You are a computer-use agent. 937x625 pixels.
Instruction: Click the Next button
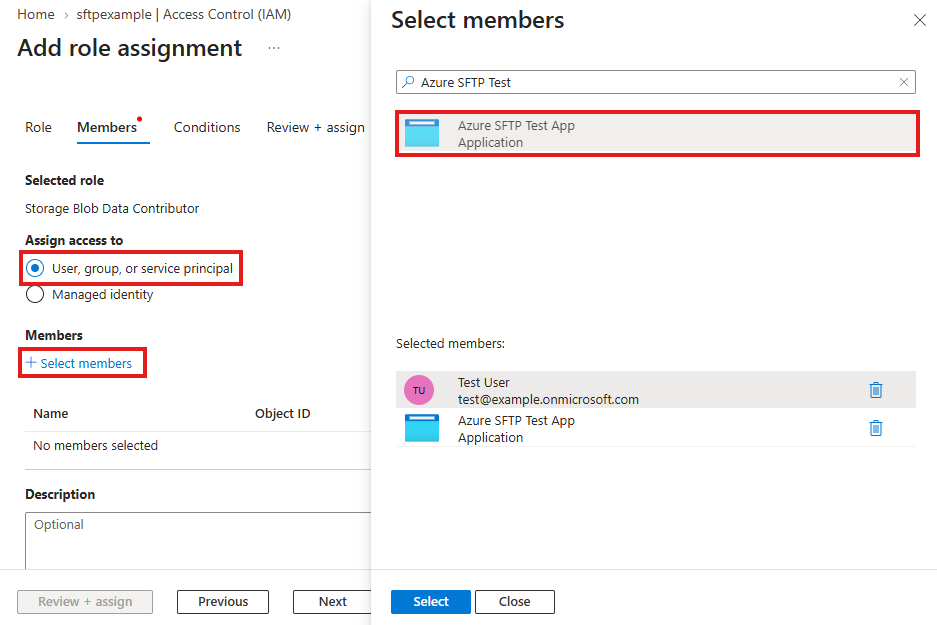pos(332,602)
